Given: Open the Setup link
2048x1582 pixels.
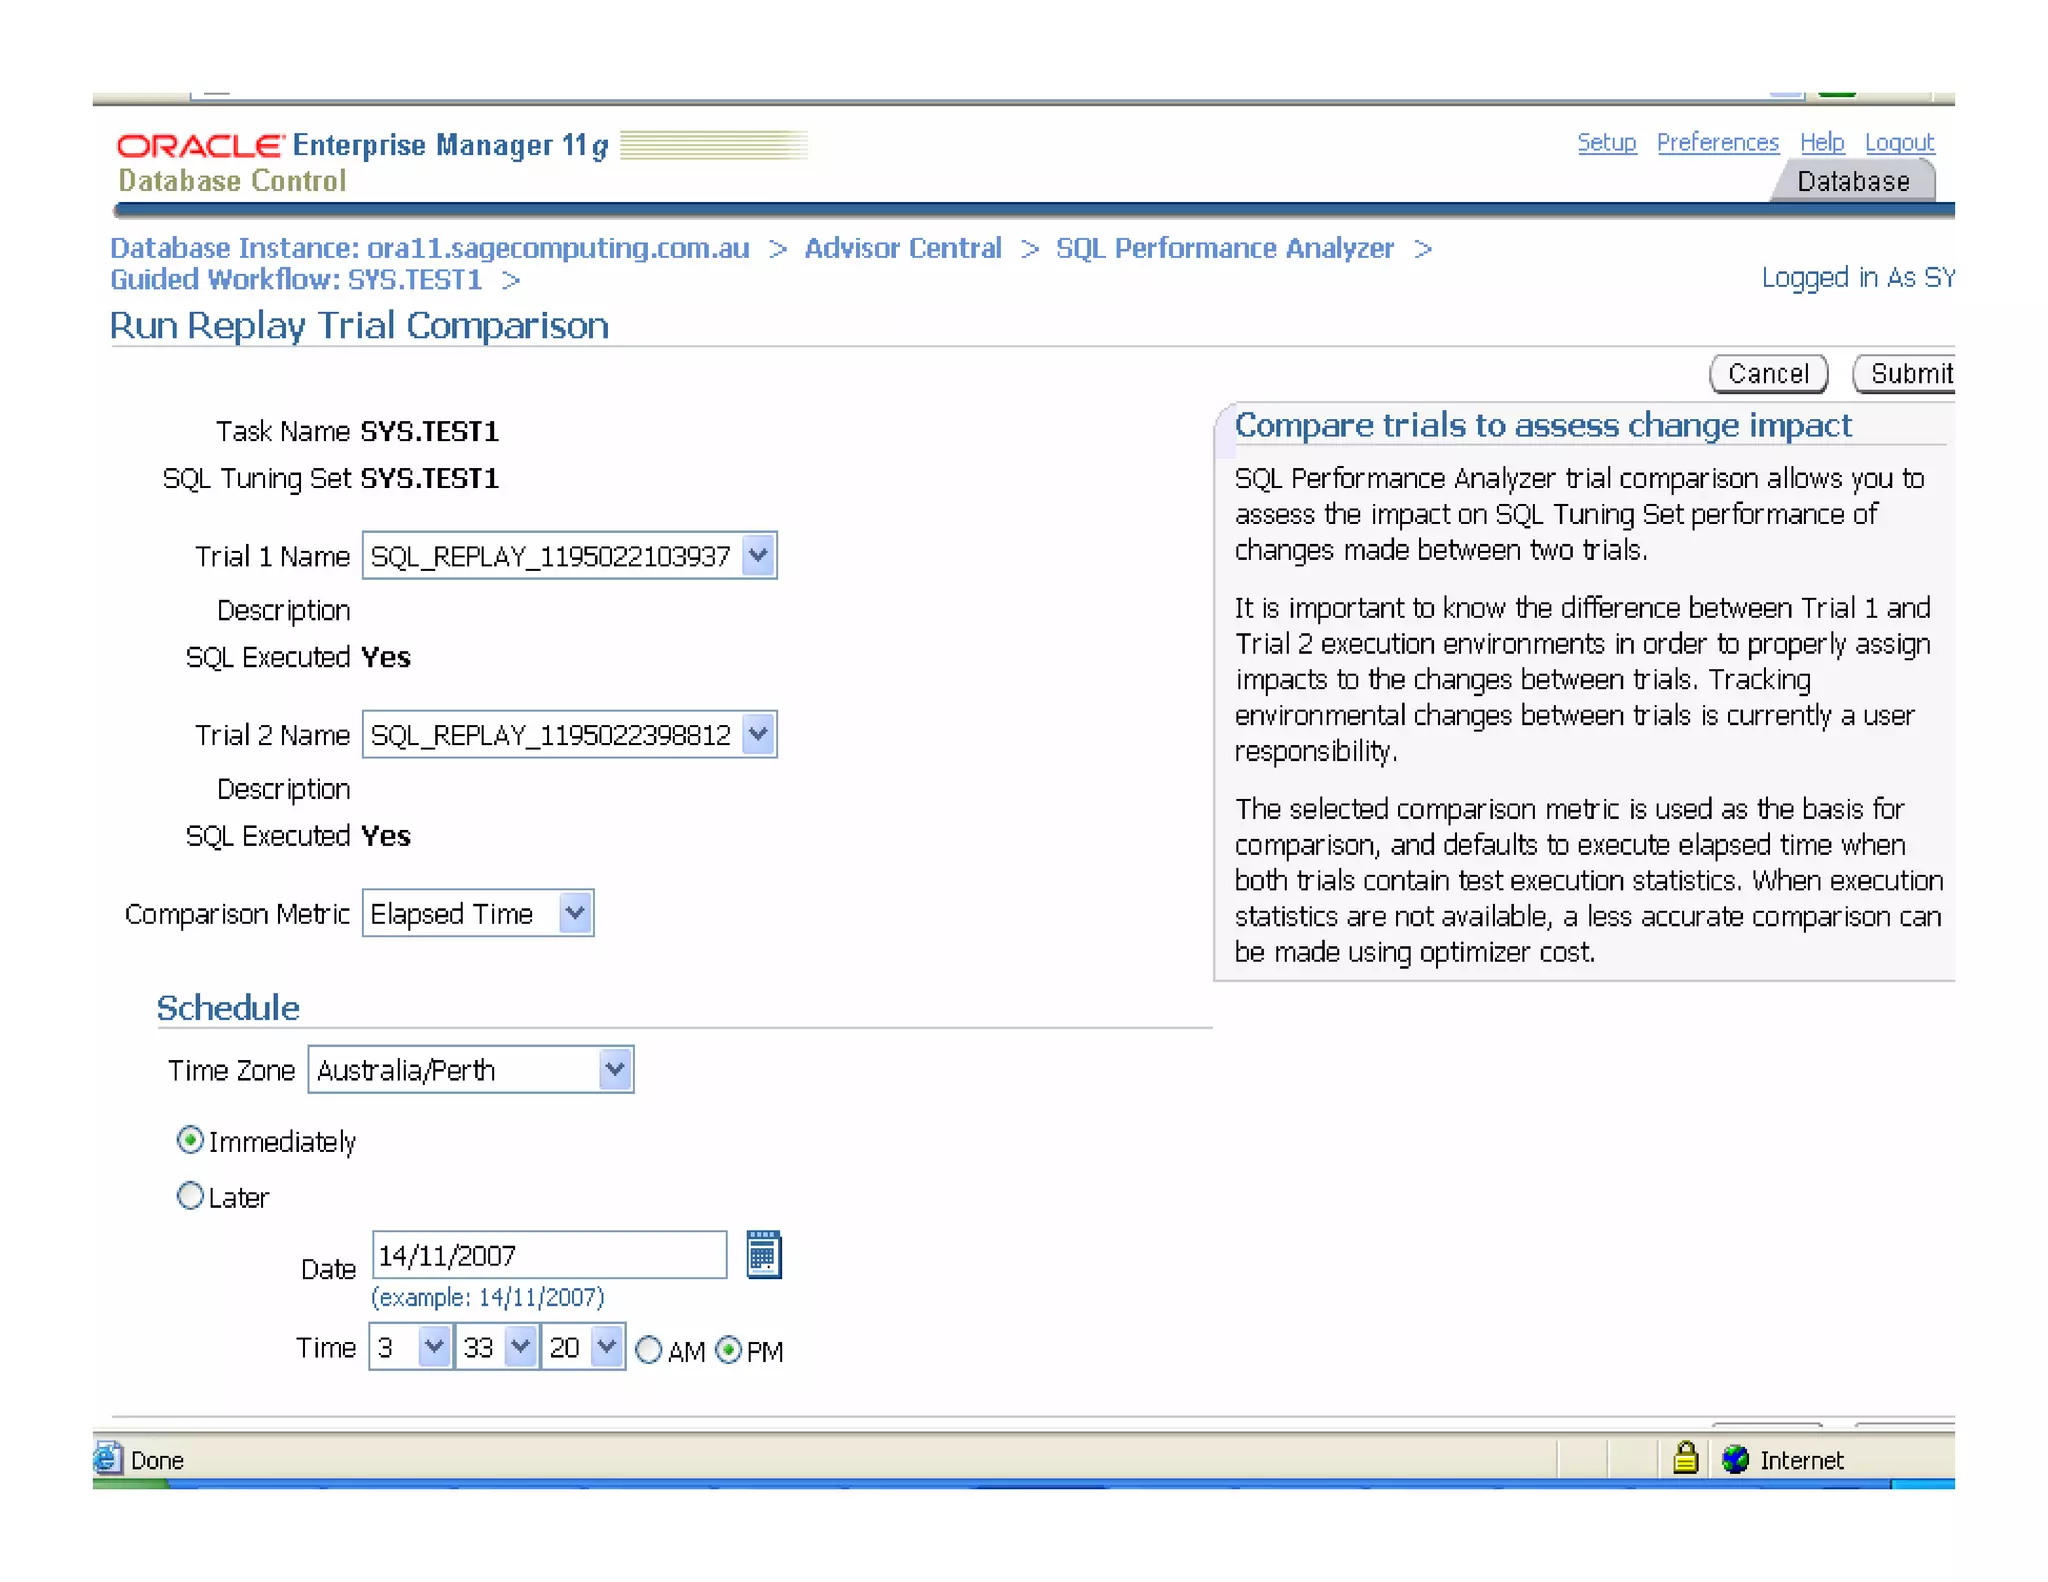Looking at the screenshot, I should tap(1606, 142).
